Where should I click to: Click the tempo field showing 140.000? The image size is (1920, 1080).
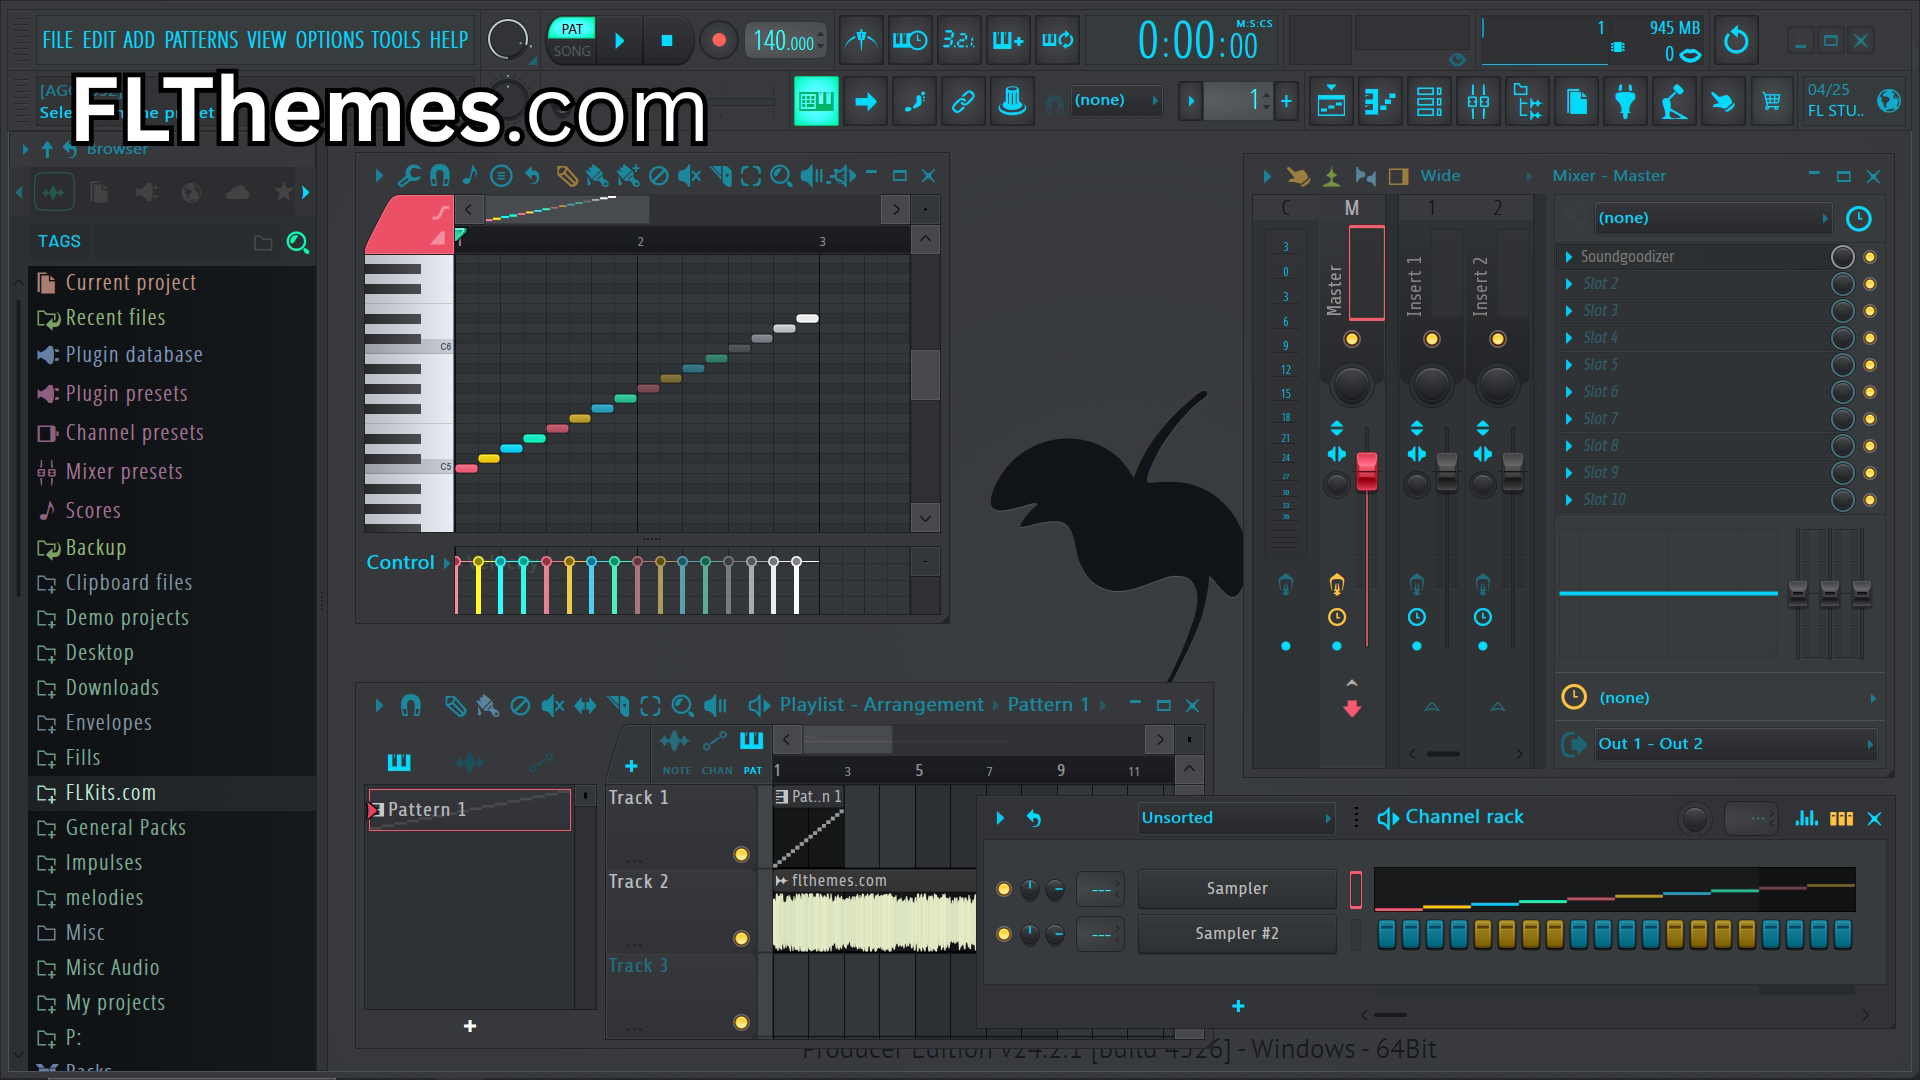coord(786,41)
